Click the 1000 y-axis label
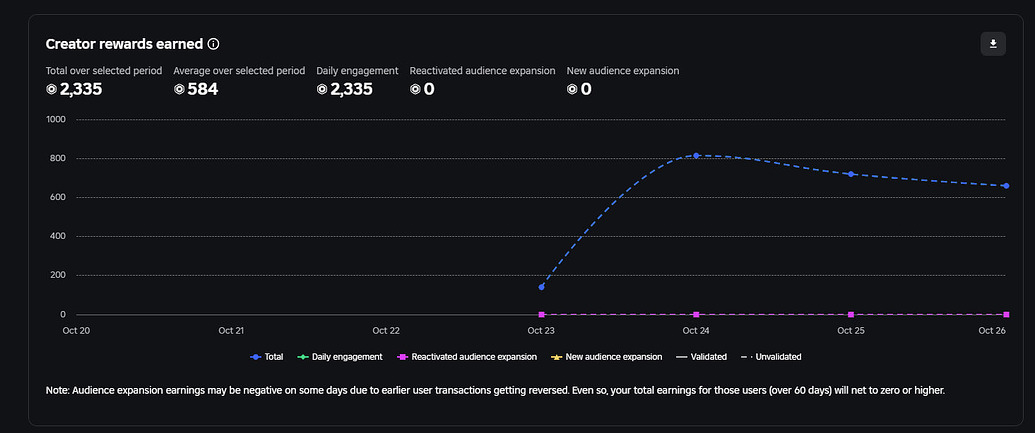The height and width of the screenshot is (433, 1035). click(55, 119)
